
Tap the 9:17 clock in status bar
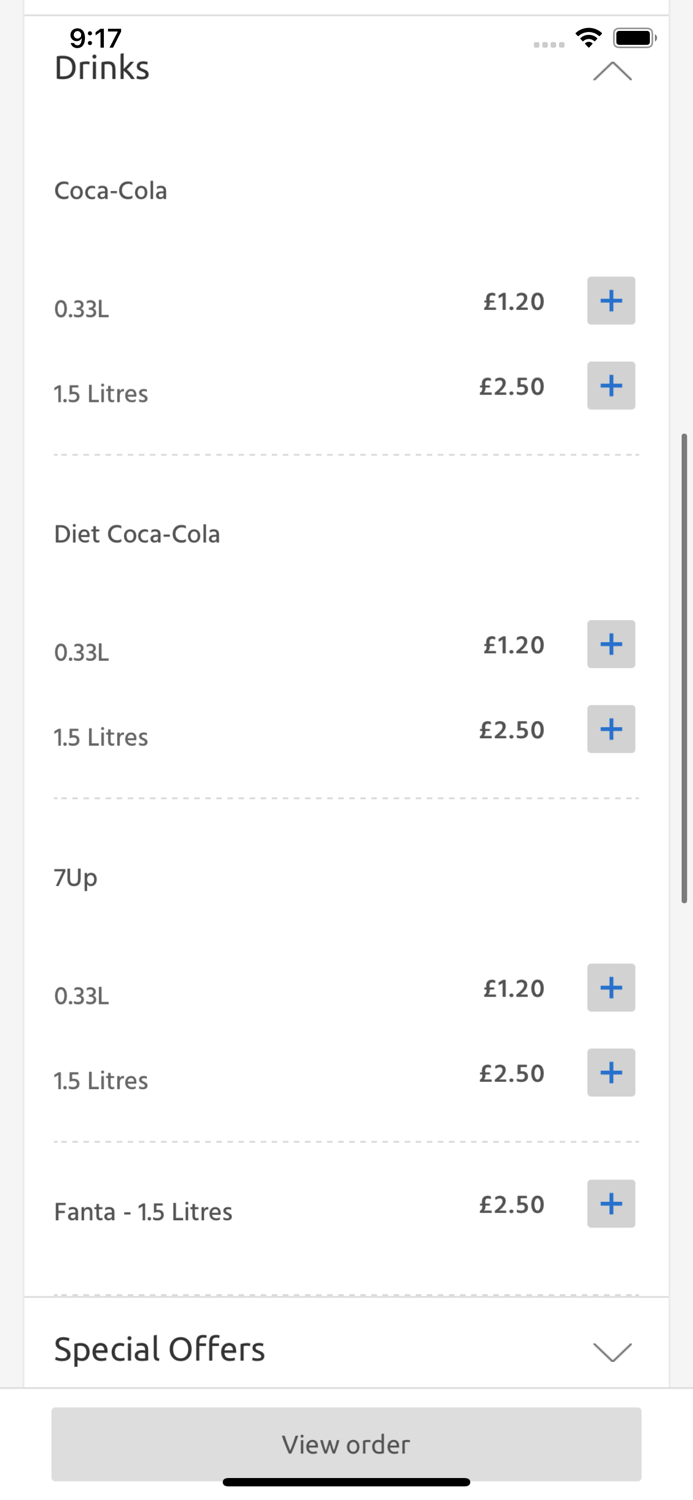[96, 38]
